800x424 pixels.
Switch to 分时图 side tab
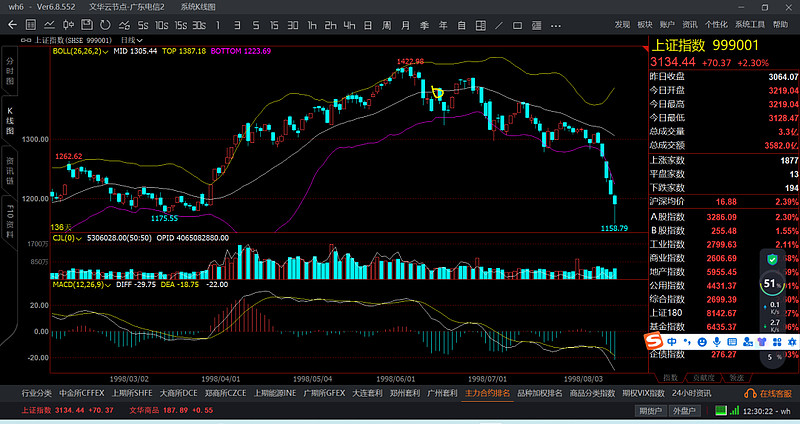(x=10, y=71)
